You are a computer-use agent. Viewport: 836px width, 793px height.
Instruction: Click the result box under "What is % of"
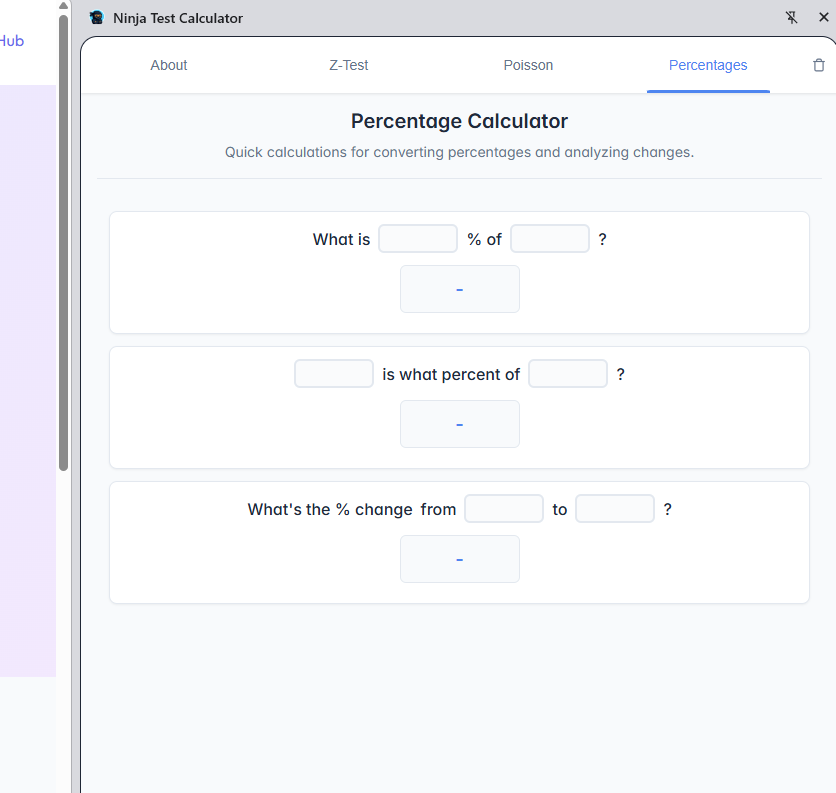(x=460, y=289)
